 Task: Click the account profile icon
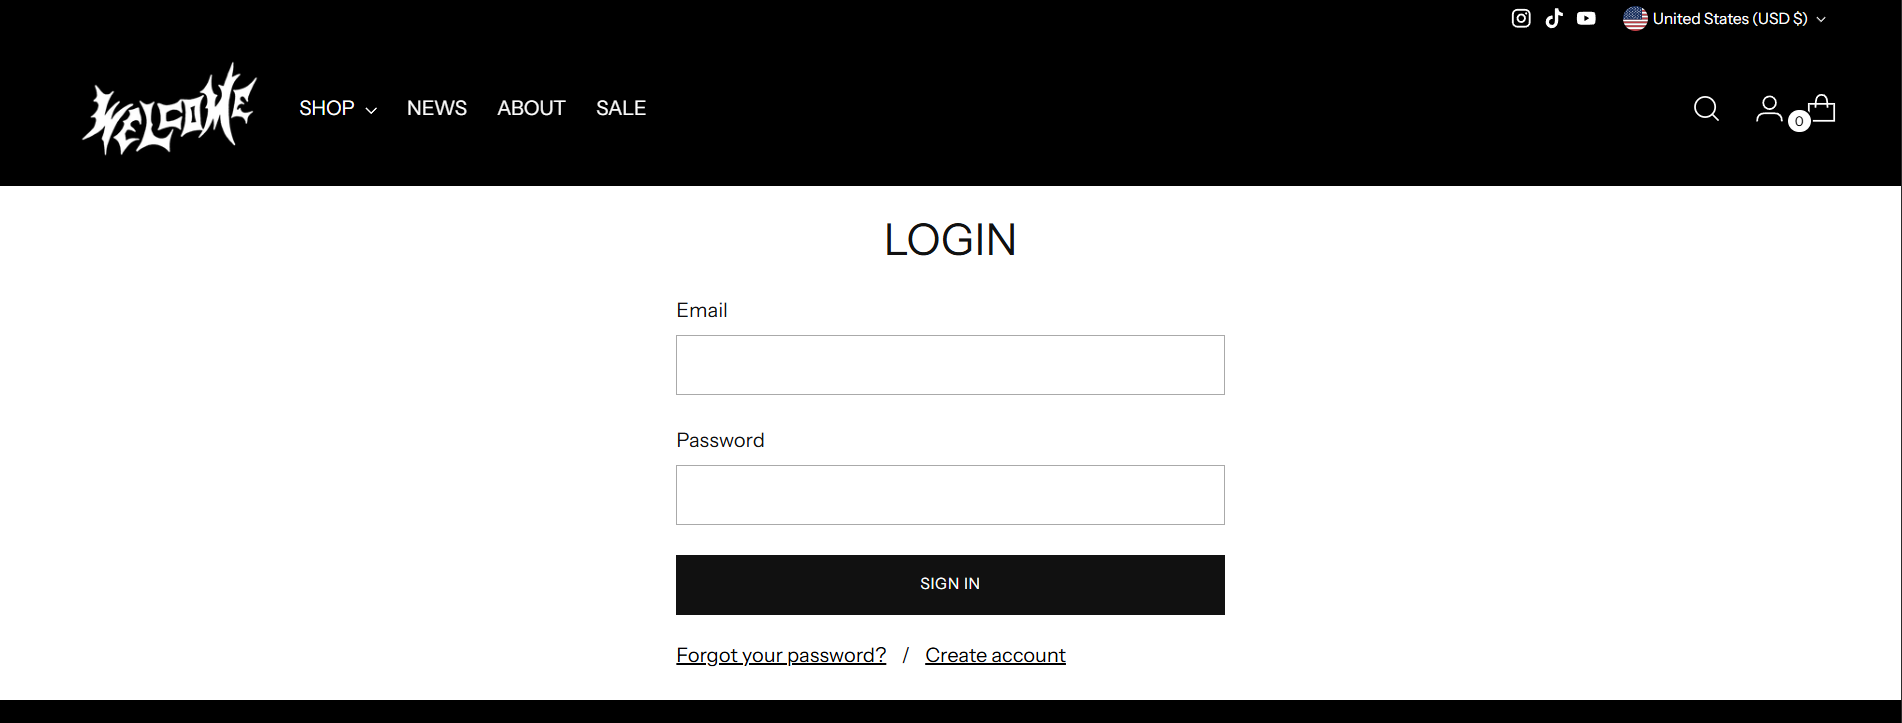point(1768,108)
